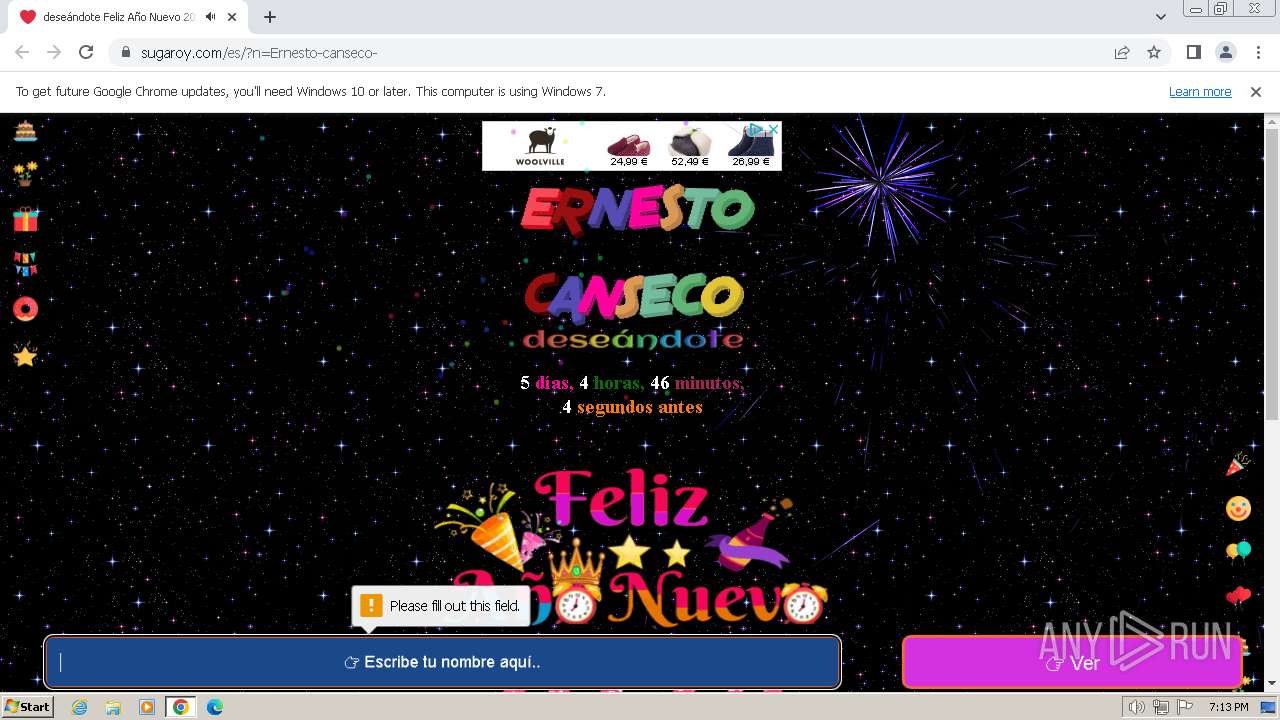
Task: Close the Feliz Año Nuevo tab
Action: [232, 17]
